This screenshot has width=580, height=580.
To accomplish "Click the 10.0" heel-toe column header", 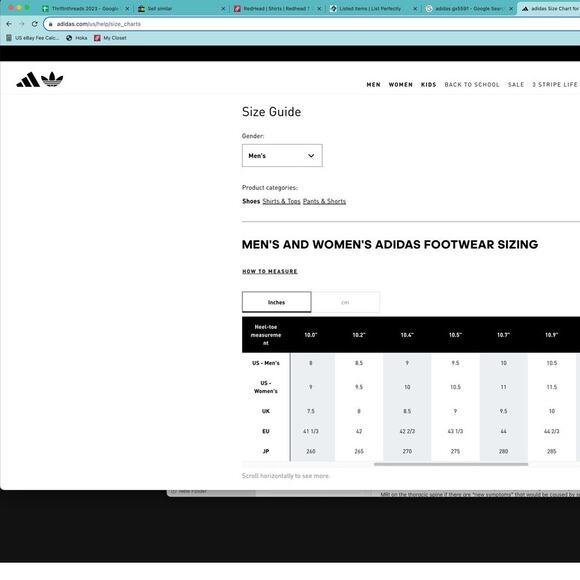I will (311, 335).
